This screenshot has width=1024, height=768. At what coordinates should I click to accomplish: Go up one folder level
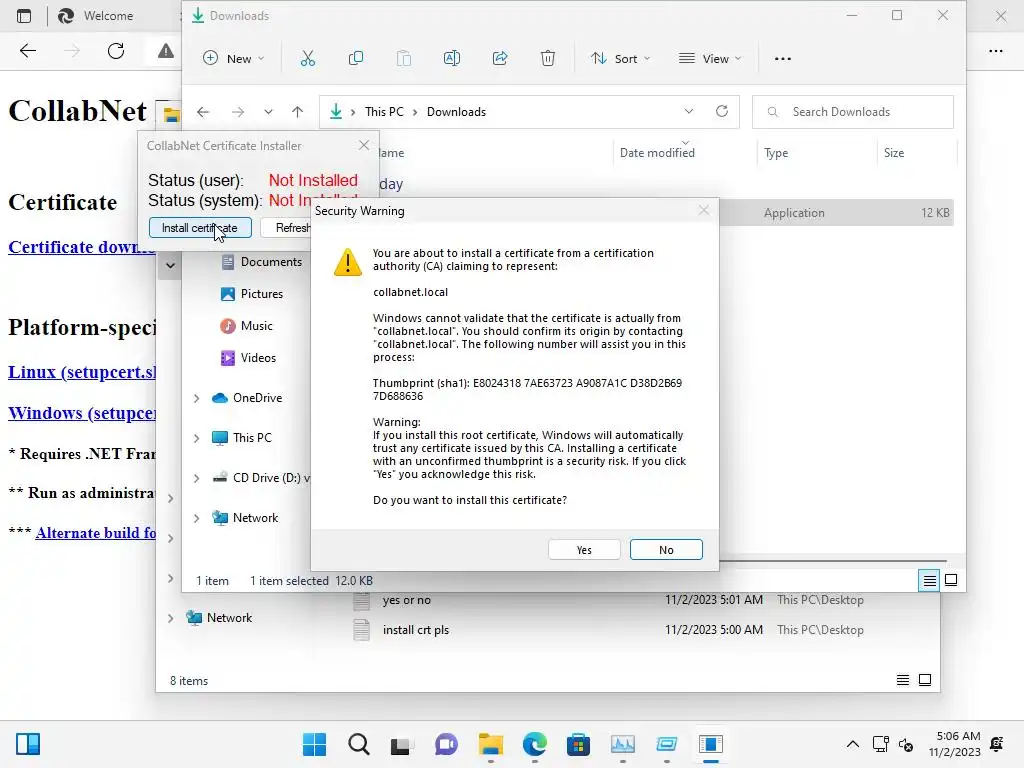(x=297, y=112)
